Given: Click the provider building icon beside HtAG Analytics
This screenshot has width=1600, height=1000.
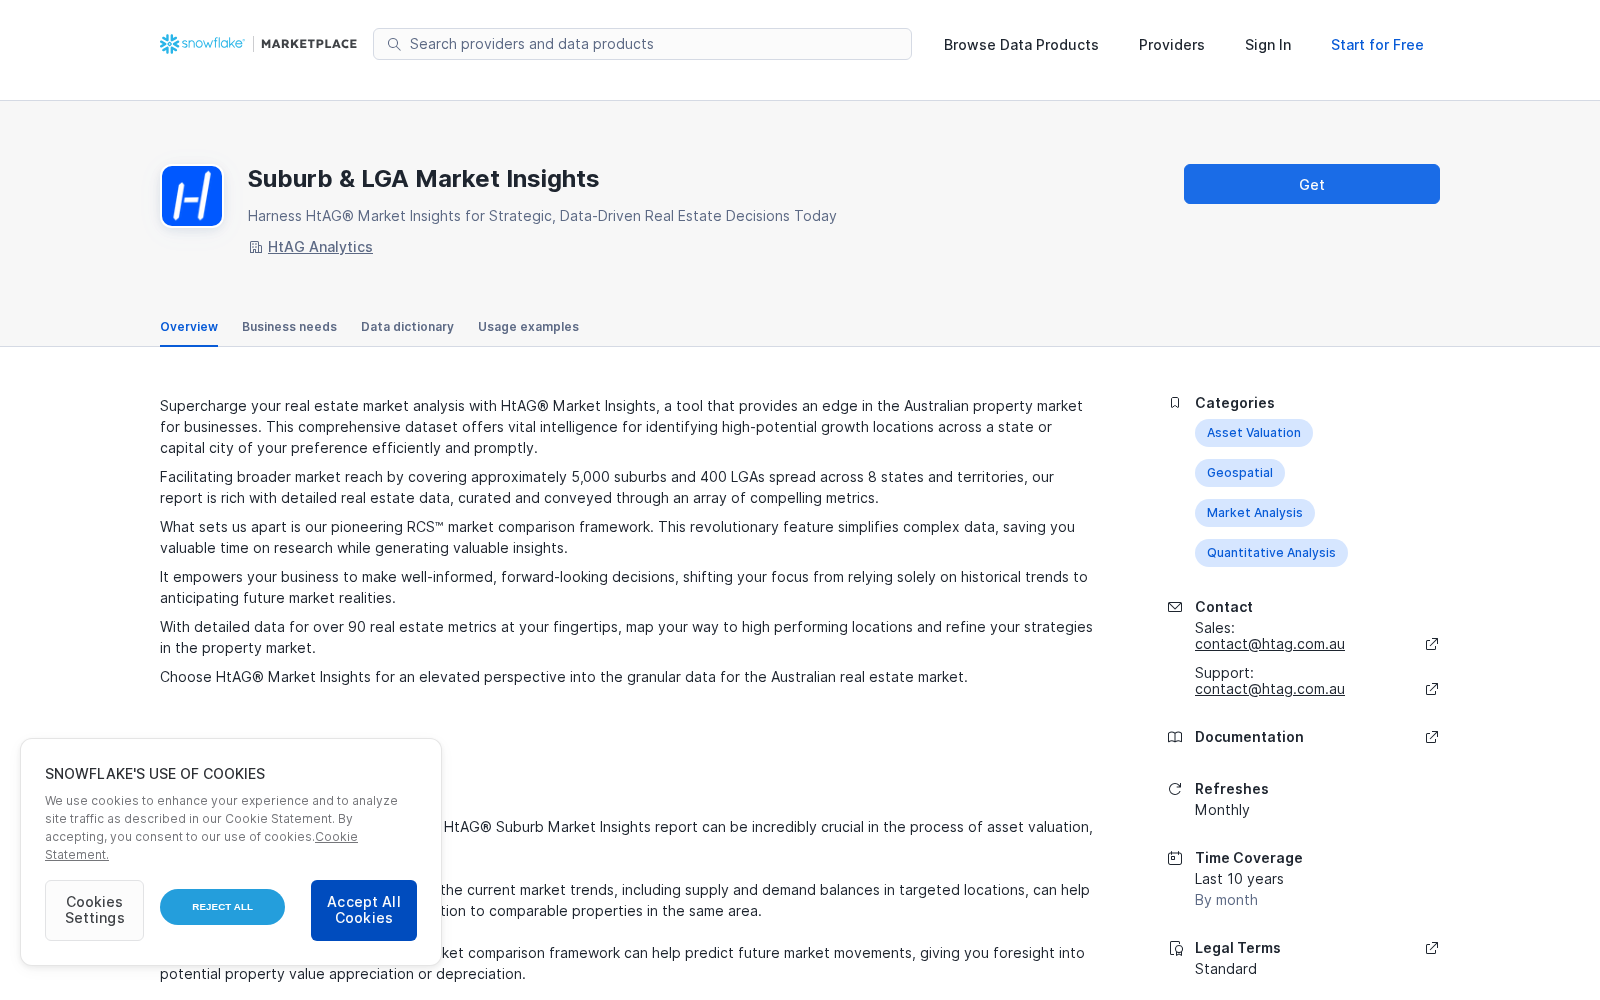Looking at the screenshot, I should pos(255,247).
